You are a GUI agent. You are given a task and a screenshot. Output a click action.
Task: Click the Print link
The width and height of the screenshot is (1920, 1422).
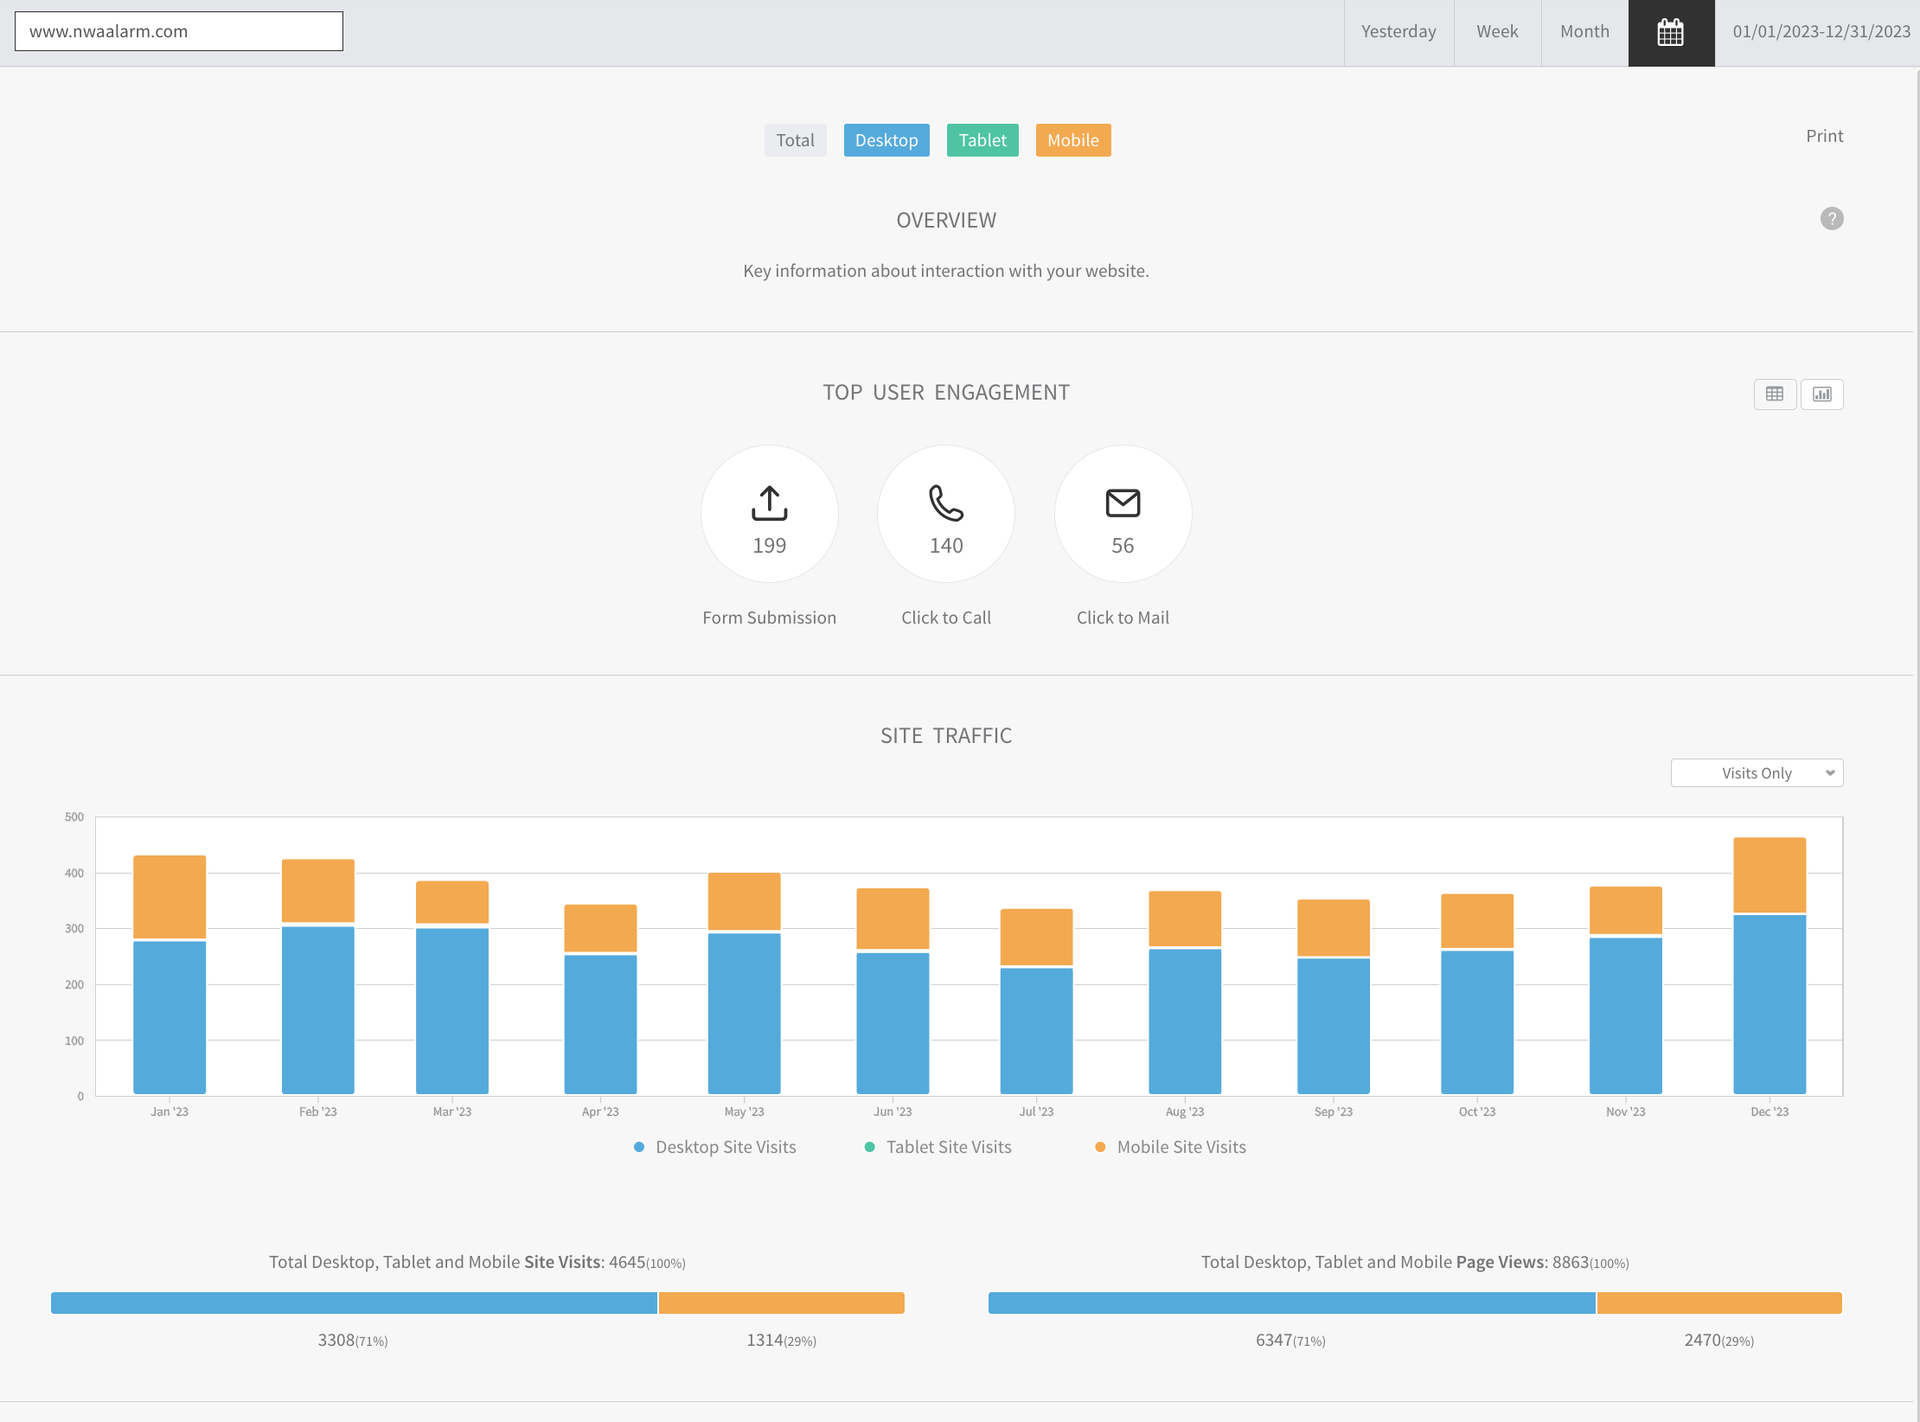point(1824,136)
